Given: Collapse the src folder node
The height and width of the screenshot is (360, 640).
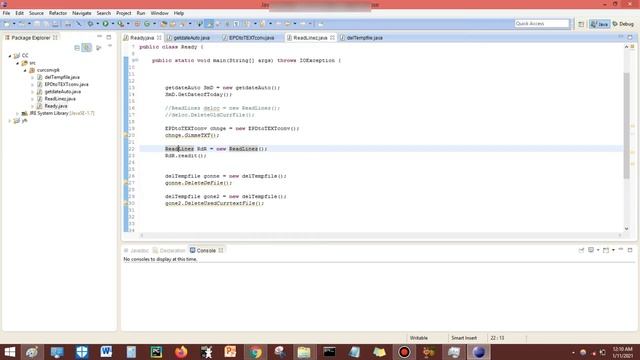Looking at the screenshot, I should pyautogui.click(x=18, y=63).
